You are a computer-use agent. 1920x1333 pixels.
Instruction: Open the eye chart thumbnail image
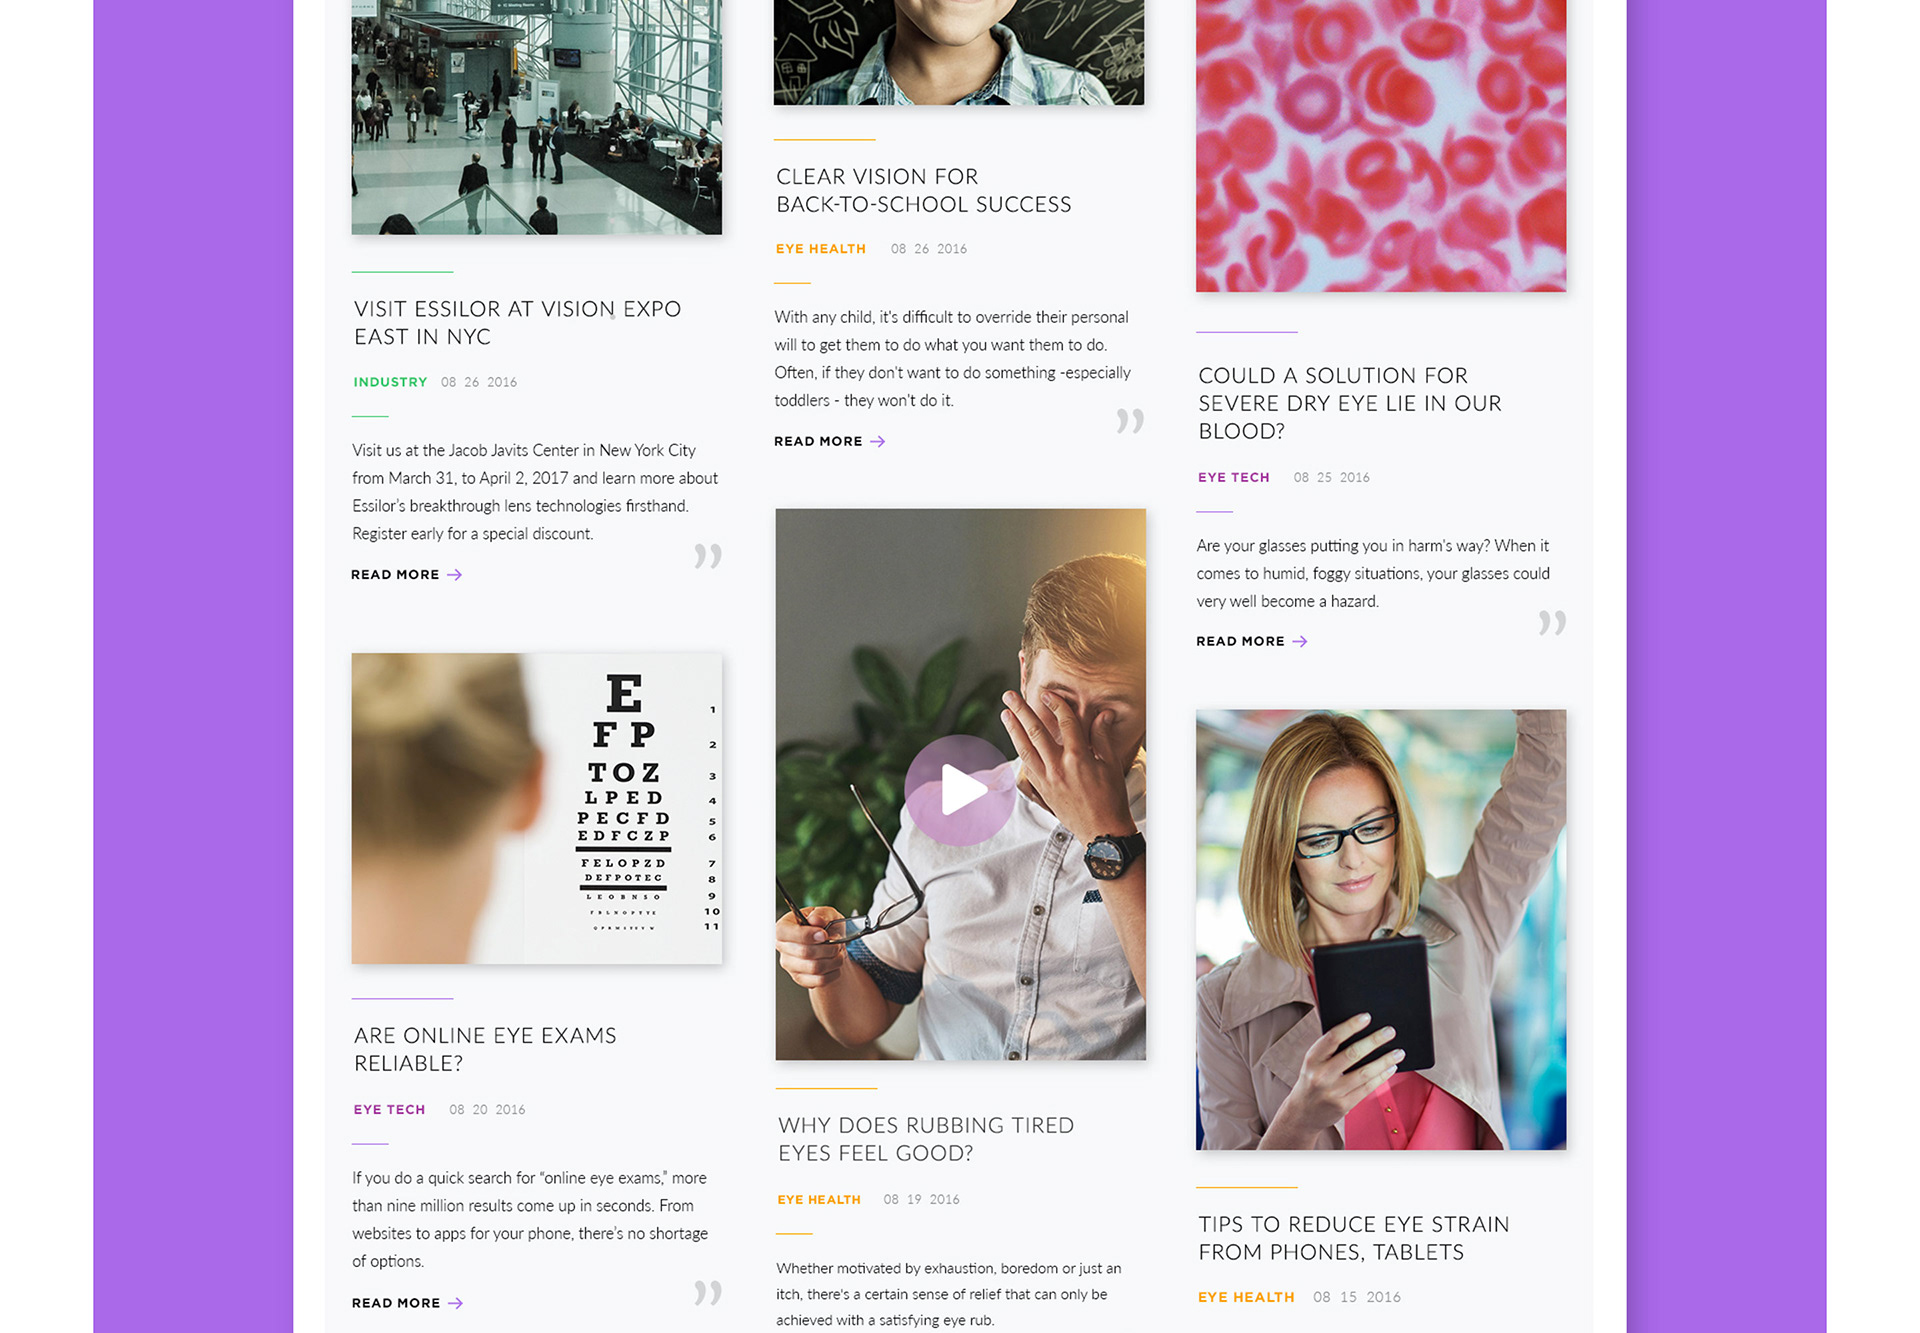[537, 809]
